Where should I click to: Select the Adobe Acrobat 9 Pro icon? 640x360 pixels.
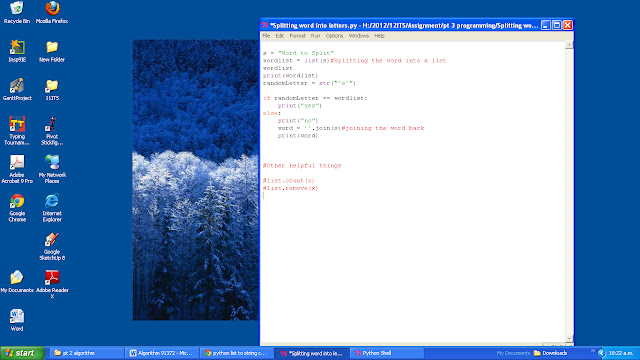[17, 169]
